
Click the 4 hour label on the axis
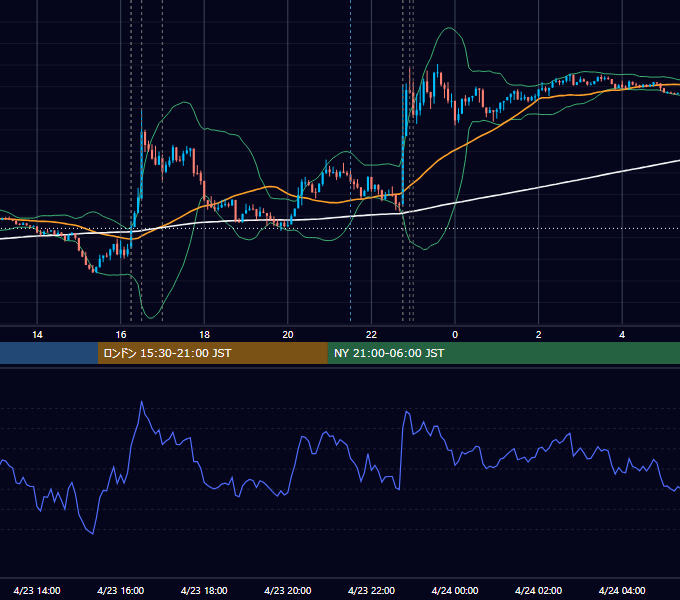(x=622, y=335)
